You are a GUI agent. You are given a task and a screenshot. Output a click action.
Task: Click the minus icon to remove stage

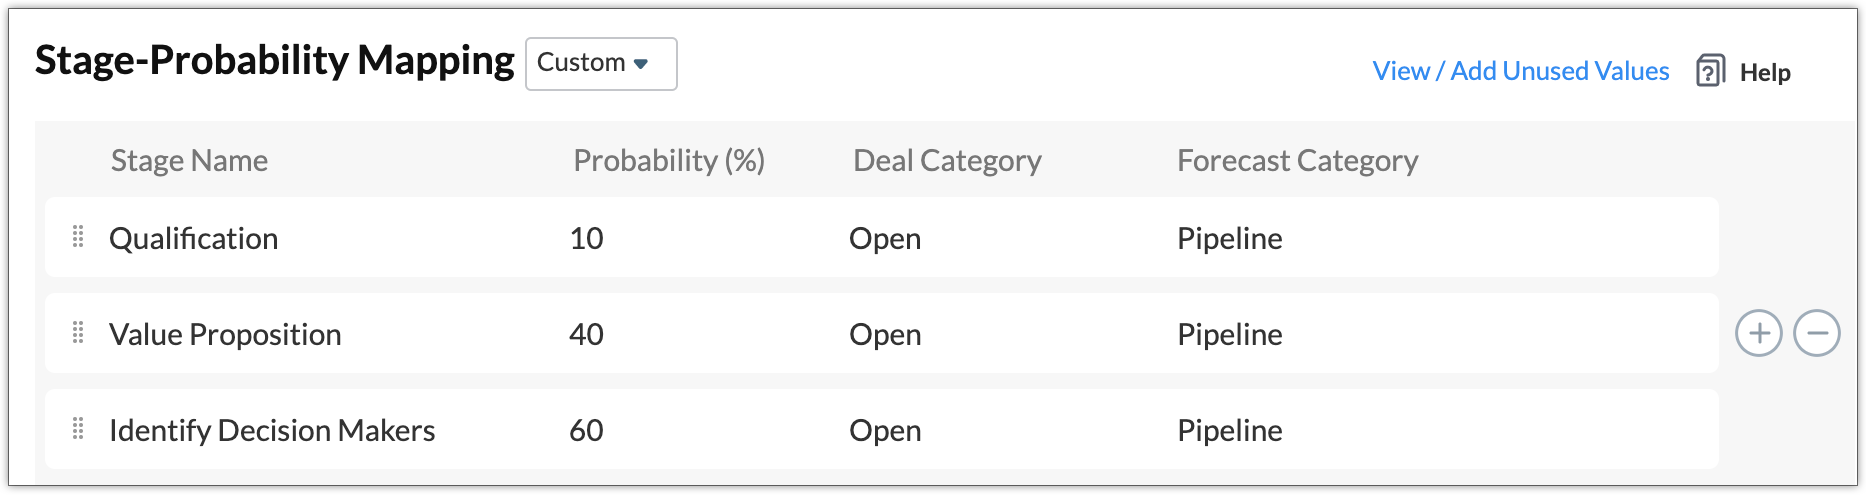point(1816,334)
